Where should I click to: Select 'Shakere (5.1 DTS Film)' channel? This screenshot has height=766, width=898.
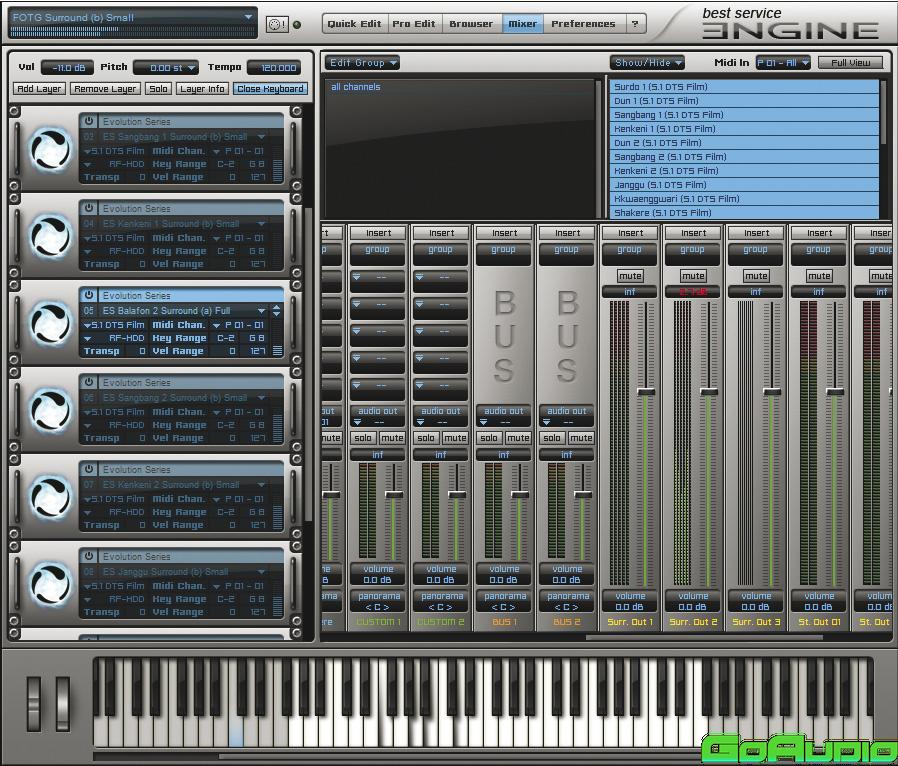[745, 213]
